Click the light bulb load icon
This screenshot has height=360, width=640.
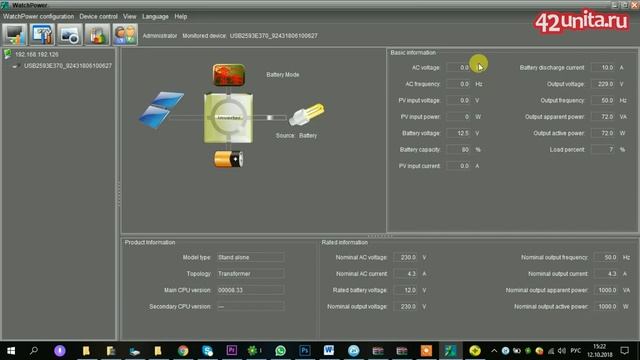click(x=307, y=114)
